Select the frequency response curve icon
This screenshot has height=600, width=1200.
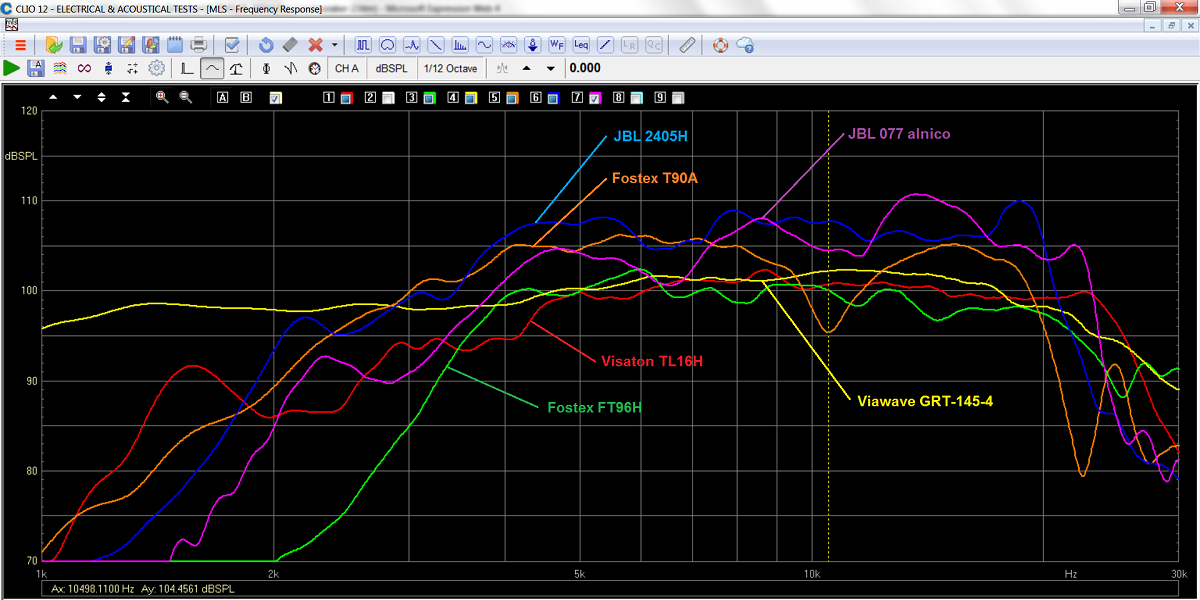(211, 68)
